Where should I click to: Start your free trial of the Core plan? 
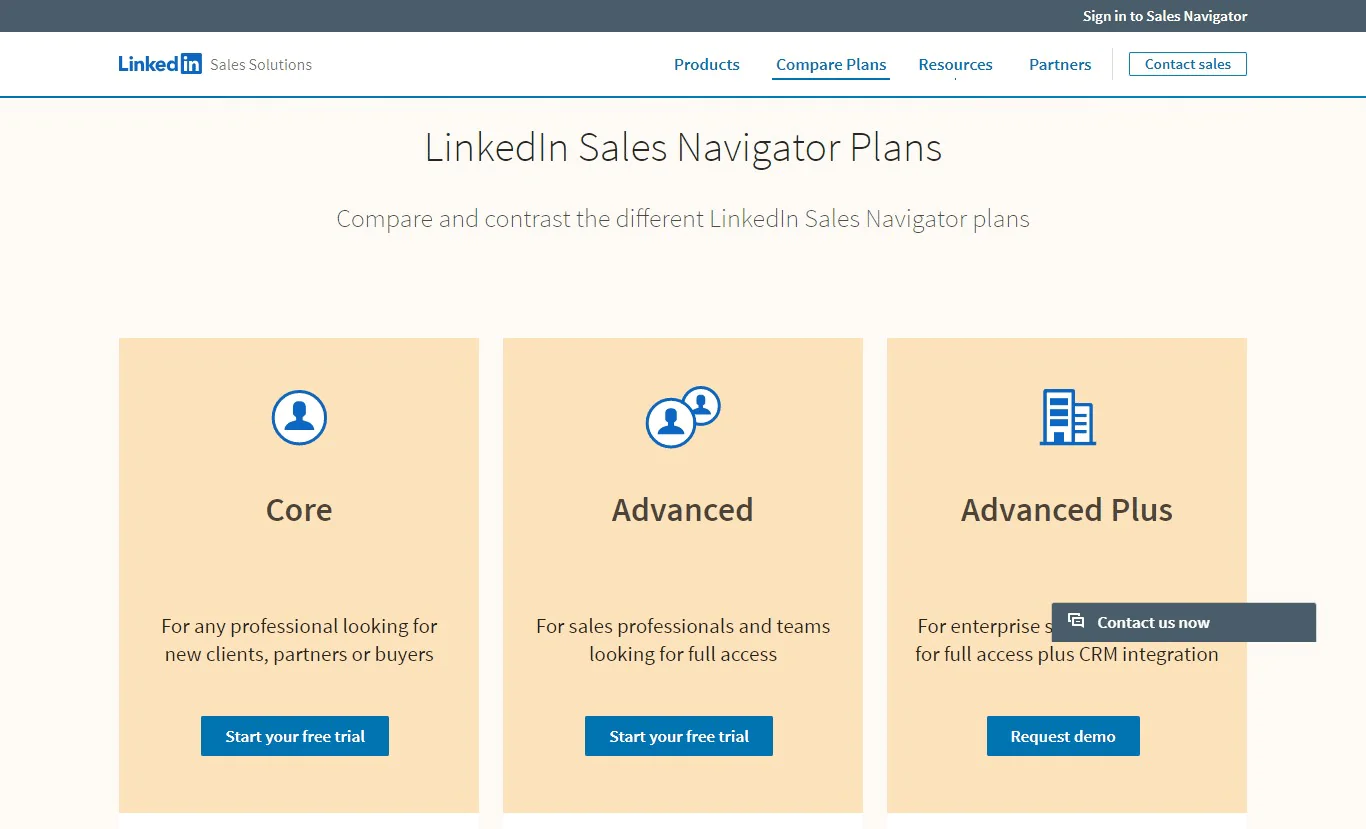pos(294,736)
